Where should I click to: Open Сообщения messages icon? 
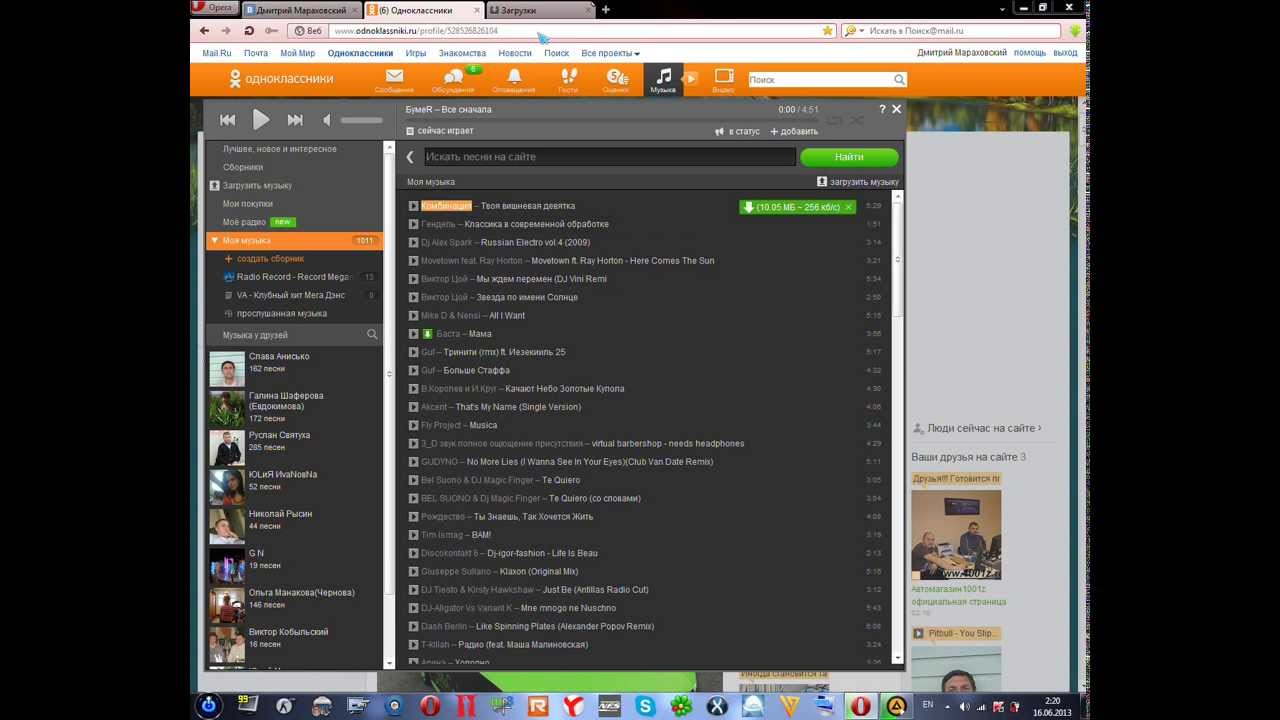[394, 80]
